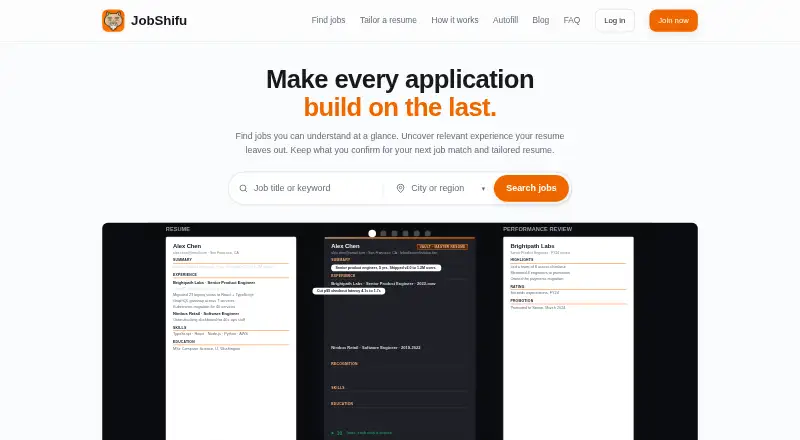Click the RESUME label above left card

click(178, 229)
